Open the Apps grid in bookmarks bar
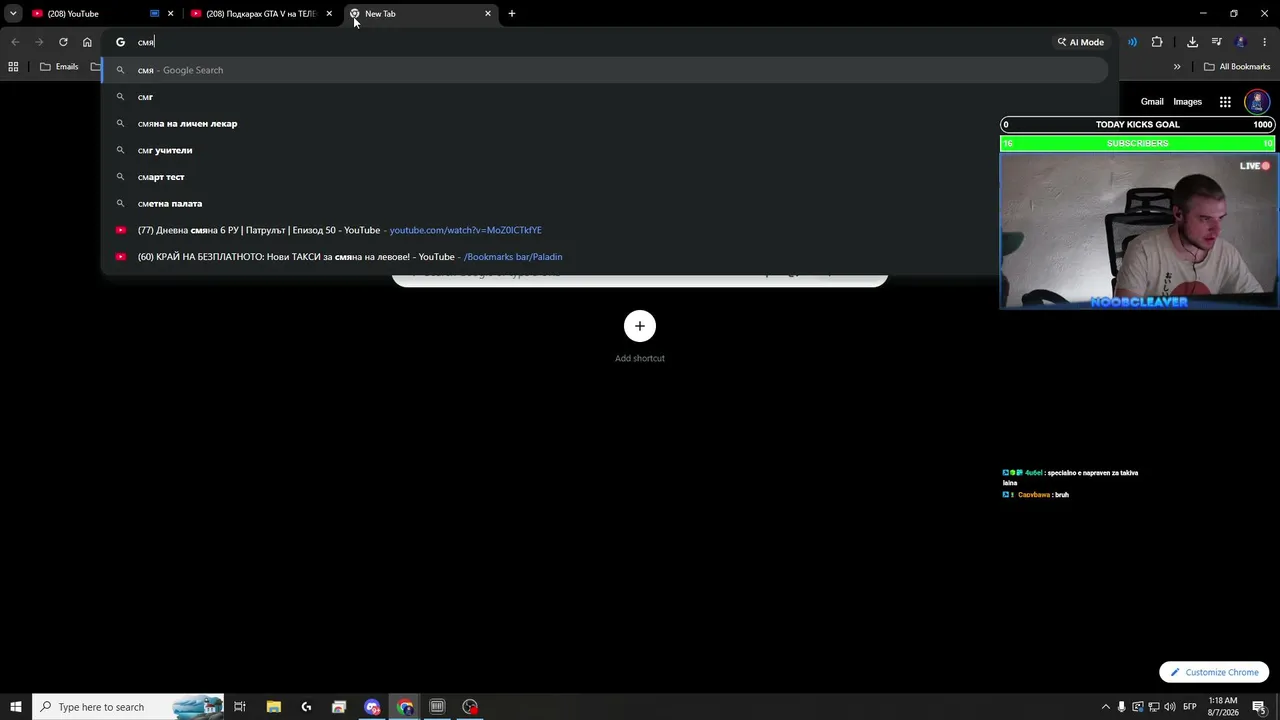Image resolution: width=1280 pixels, height=720 pixels. point(13,67)
